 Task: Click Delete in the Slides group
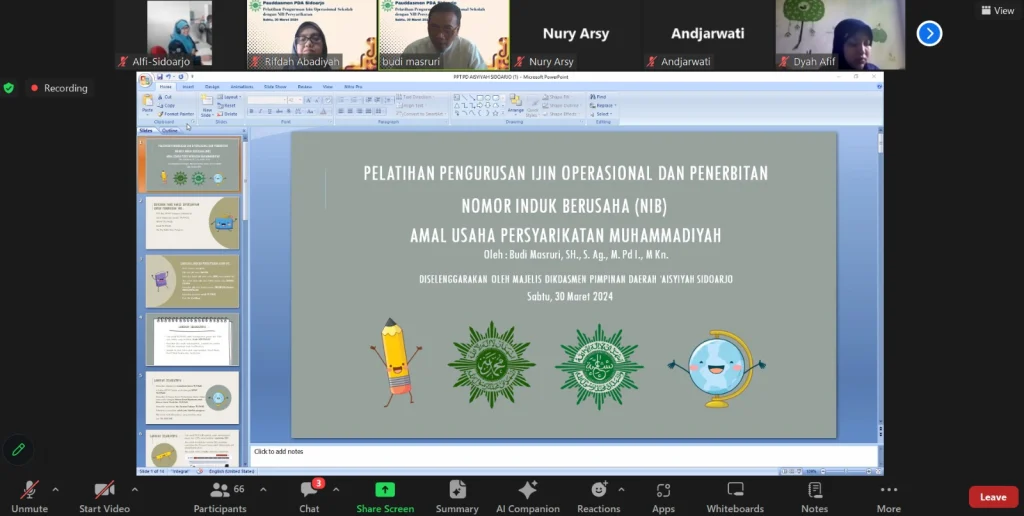(227, 114)
